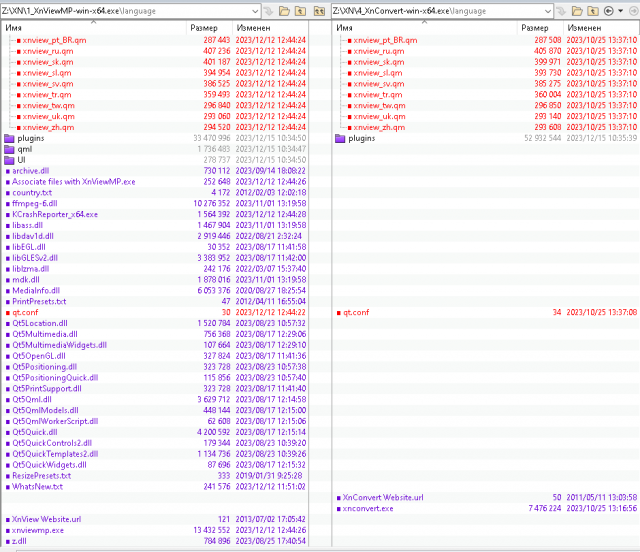Screen dimensions: 640x552
Task: Sort left pane by Размер column
Action: (209, 28)
